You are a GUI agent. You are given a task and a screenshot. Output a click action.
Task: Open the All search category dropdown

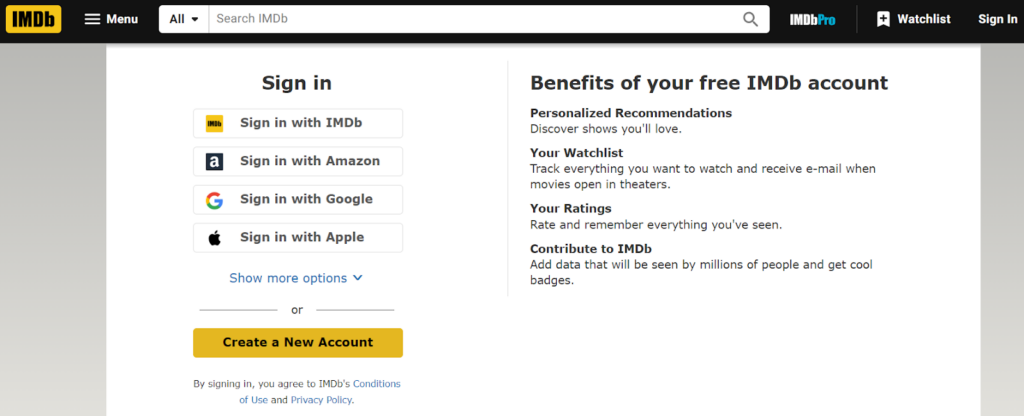183,19
